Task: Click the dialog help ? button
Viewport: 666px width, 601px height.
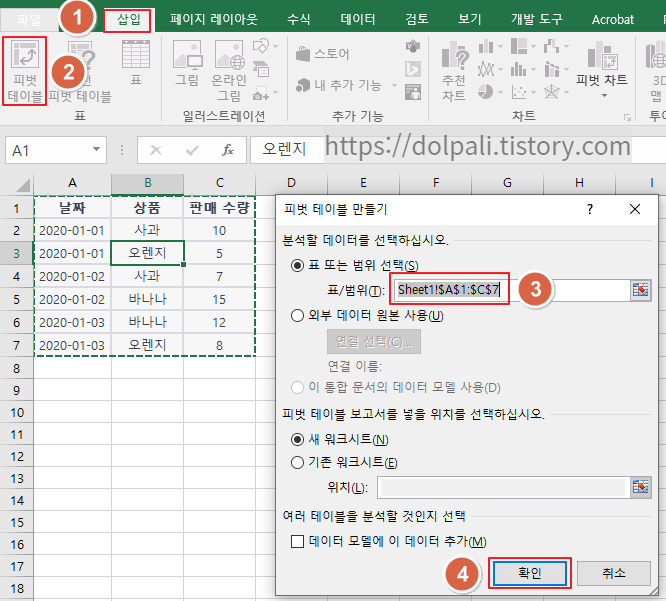Action: tap(590, 209)
